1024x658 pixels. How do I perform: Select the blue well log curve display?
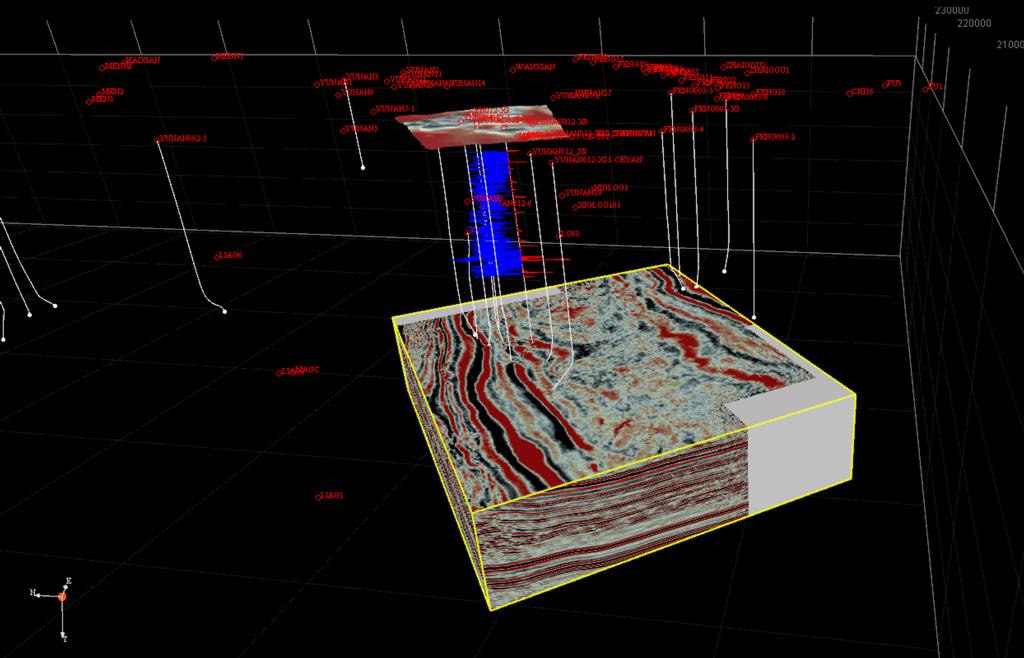[488, 215]
